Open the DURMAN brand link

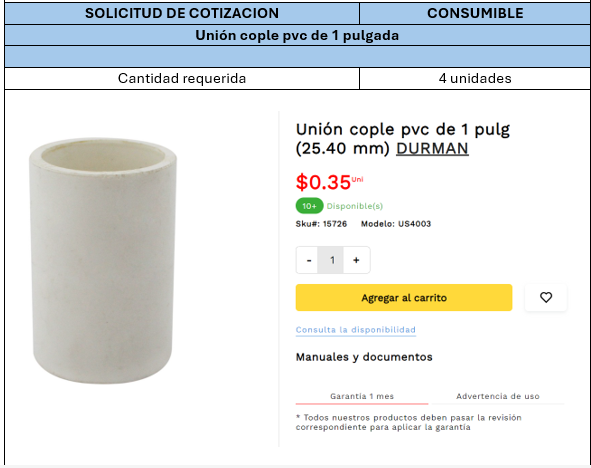pyautogui.click(x=432, y=148)
